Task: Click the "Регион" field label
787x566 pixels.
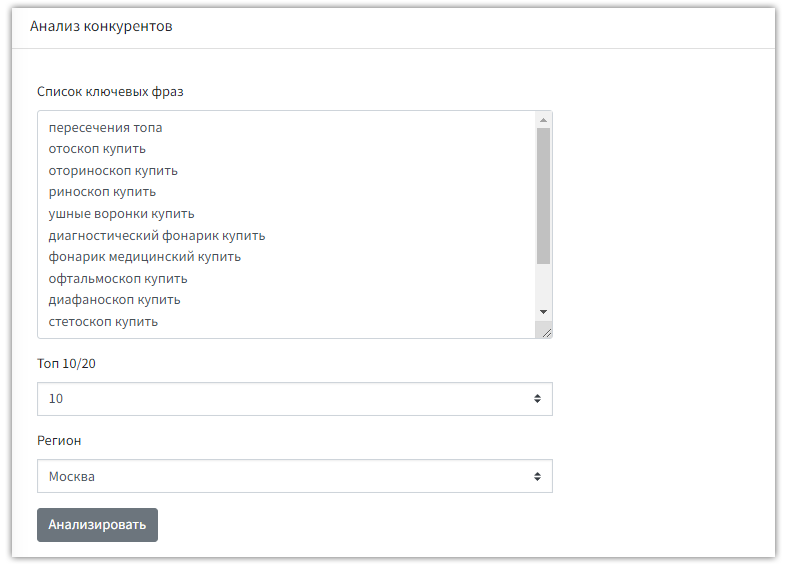Action: tap(59, 441)
